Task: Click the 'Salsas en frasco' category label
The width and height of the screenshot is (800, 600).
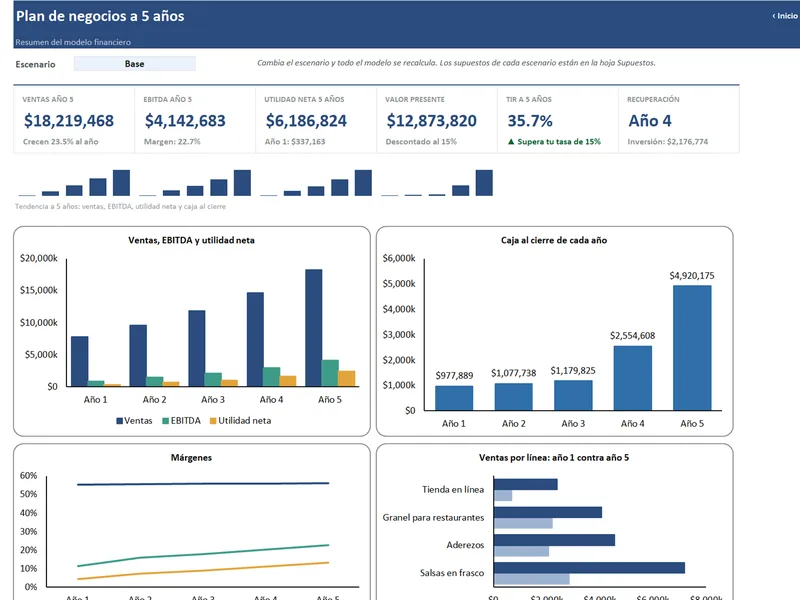Action: coord(452,573)
